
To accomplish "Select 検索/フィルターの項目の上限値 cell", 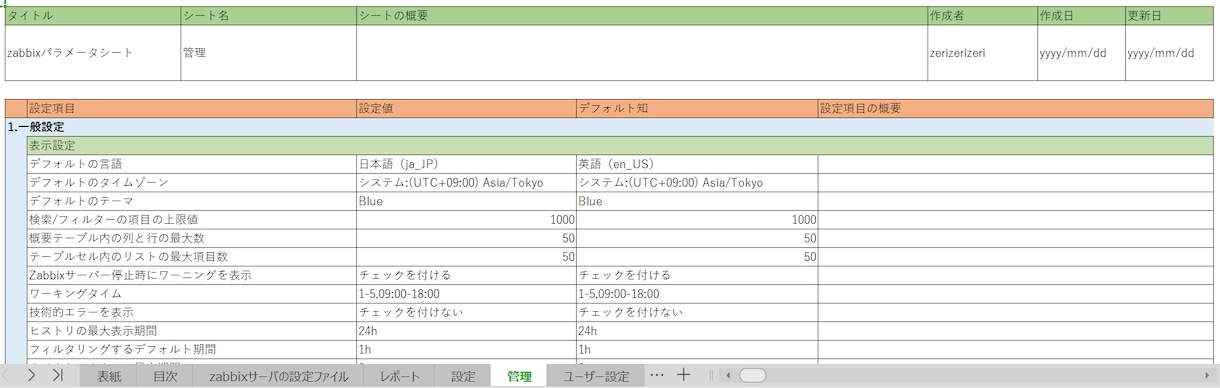I will pos(191,220).
